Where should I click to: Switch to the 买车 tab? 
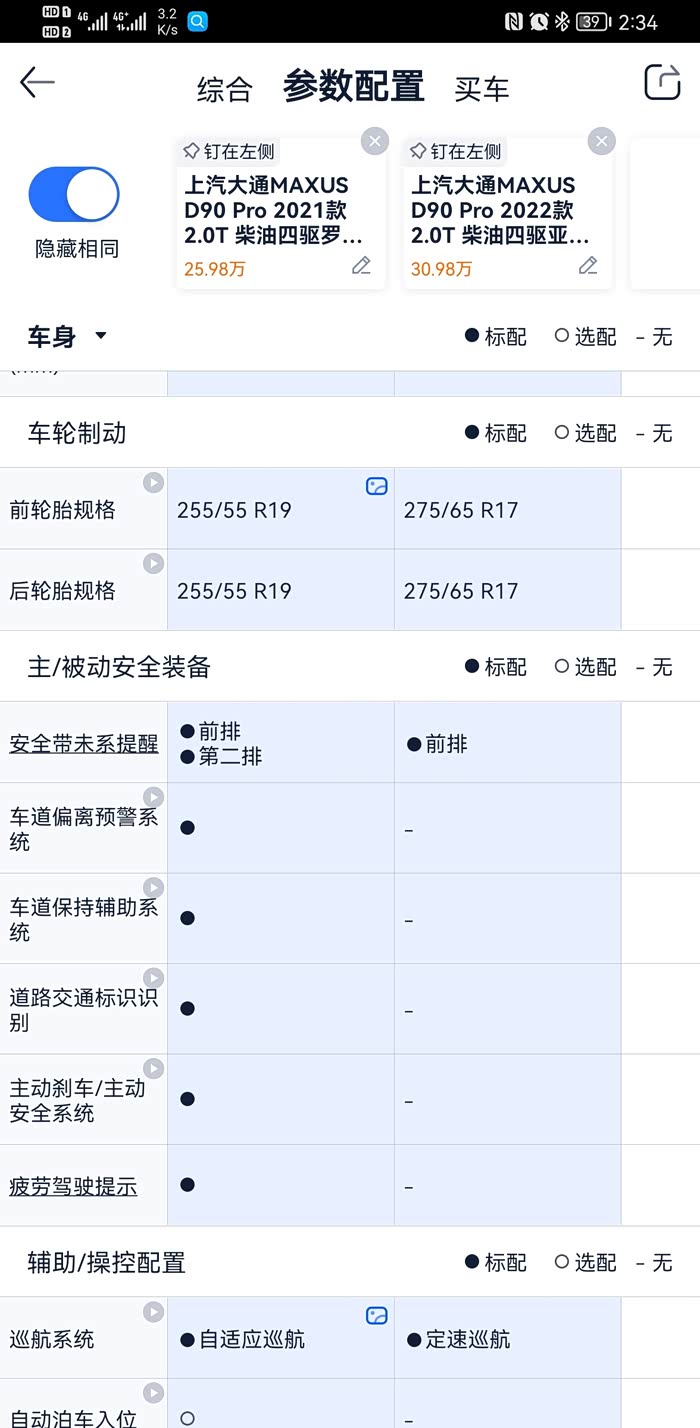[482, 88]
